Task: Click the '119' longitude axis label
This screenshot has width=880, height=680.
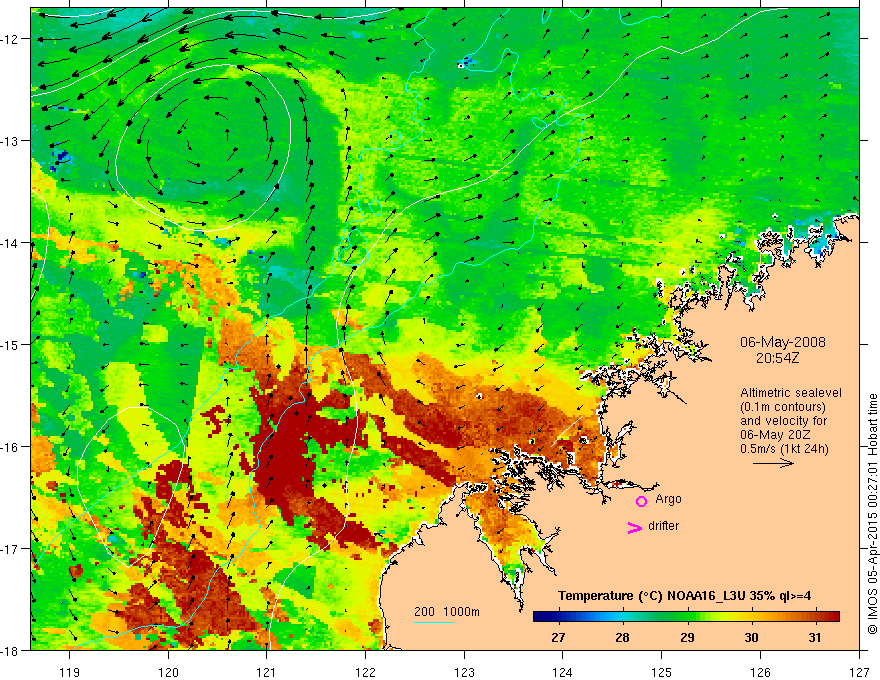Action: click(x=70, y=672)
